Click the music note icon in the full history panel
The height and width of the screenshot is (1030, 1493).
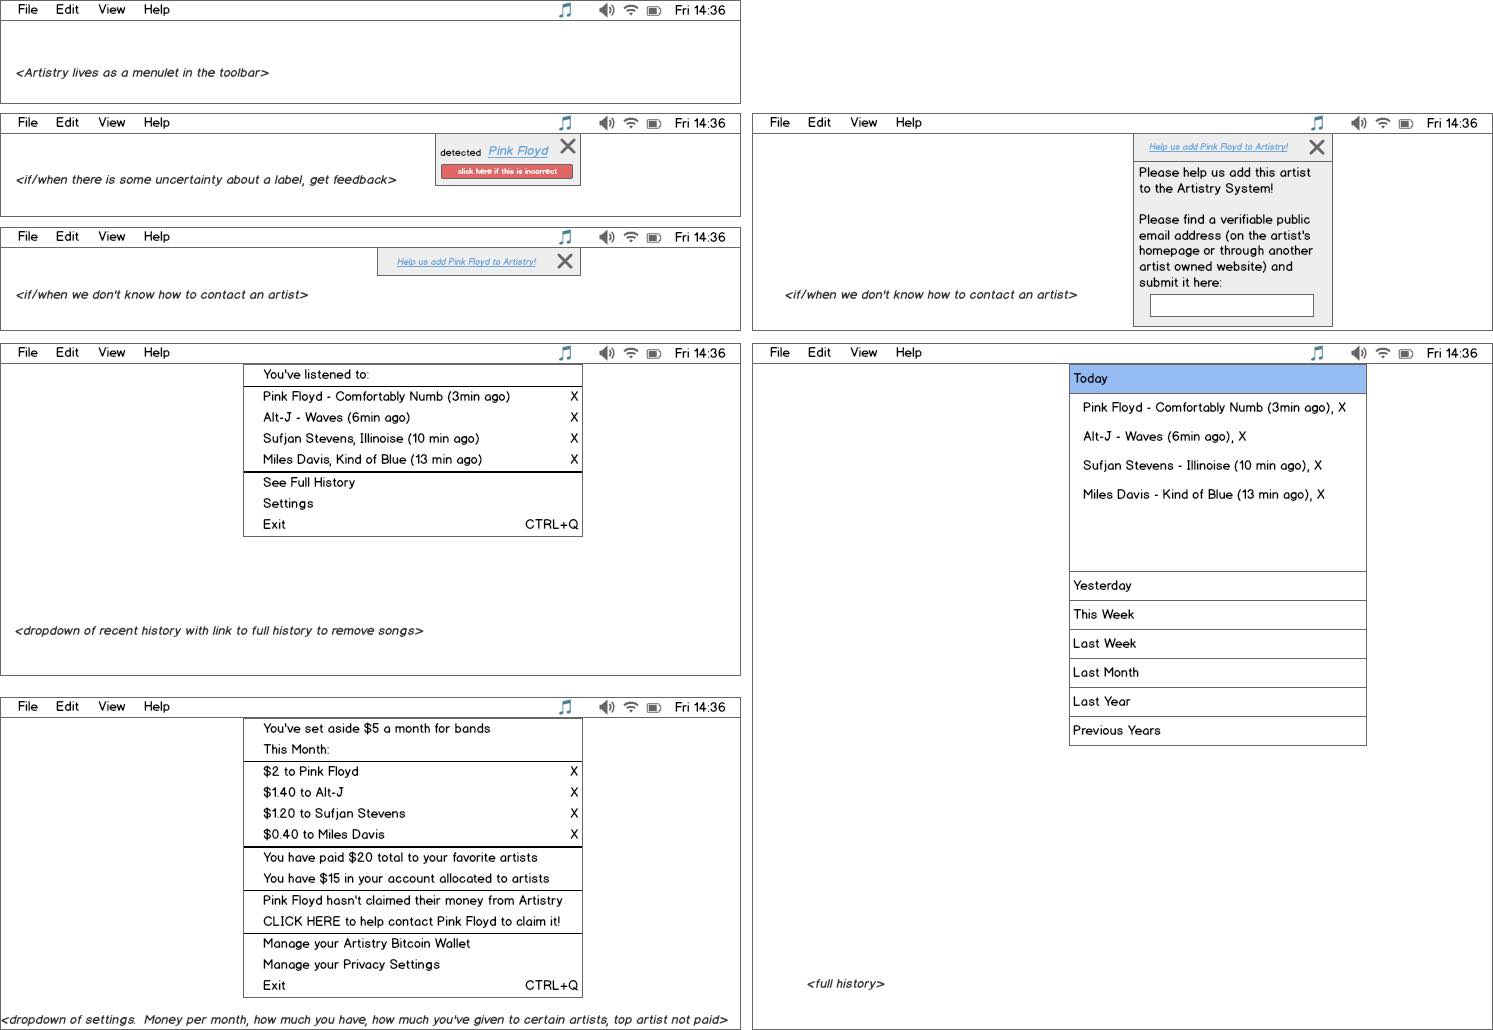click(1317, 353)
